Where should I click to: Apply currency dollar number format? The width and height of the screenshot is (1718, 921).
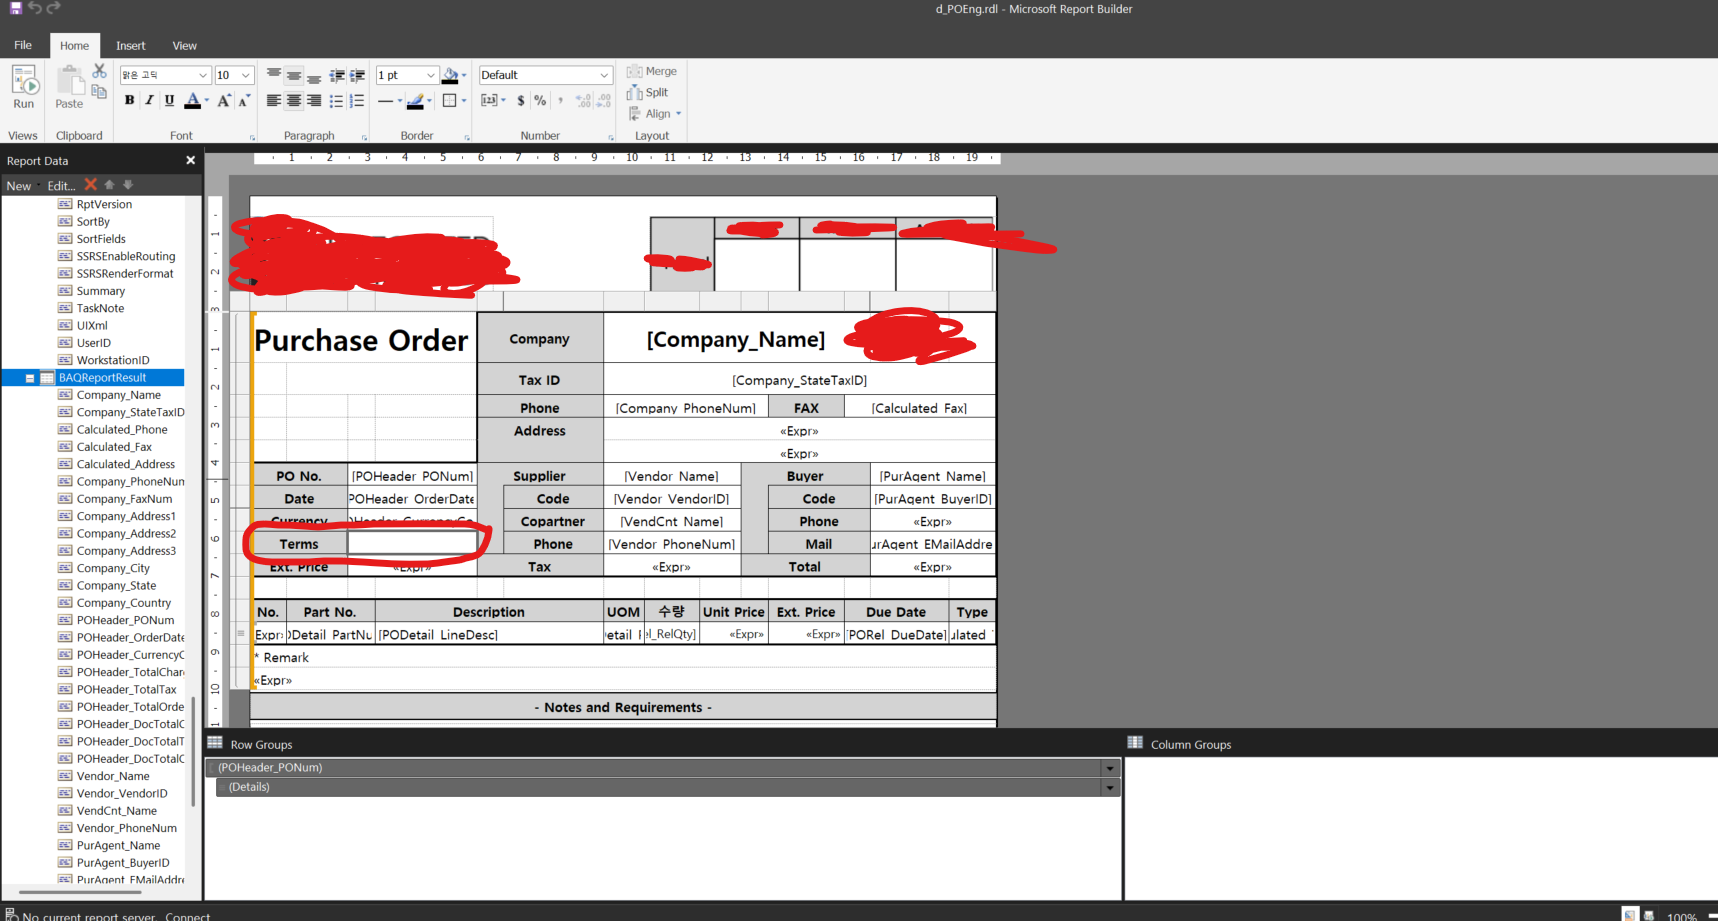pos(521,100)
